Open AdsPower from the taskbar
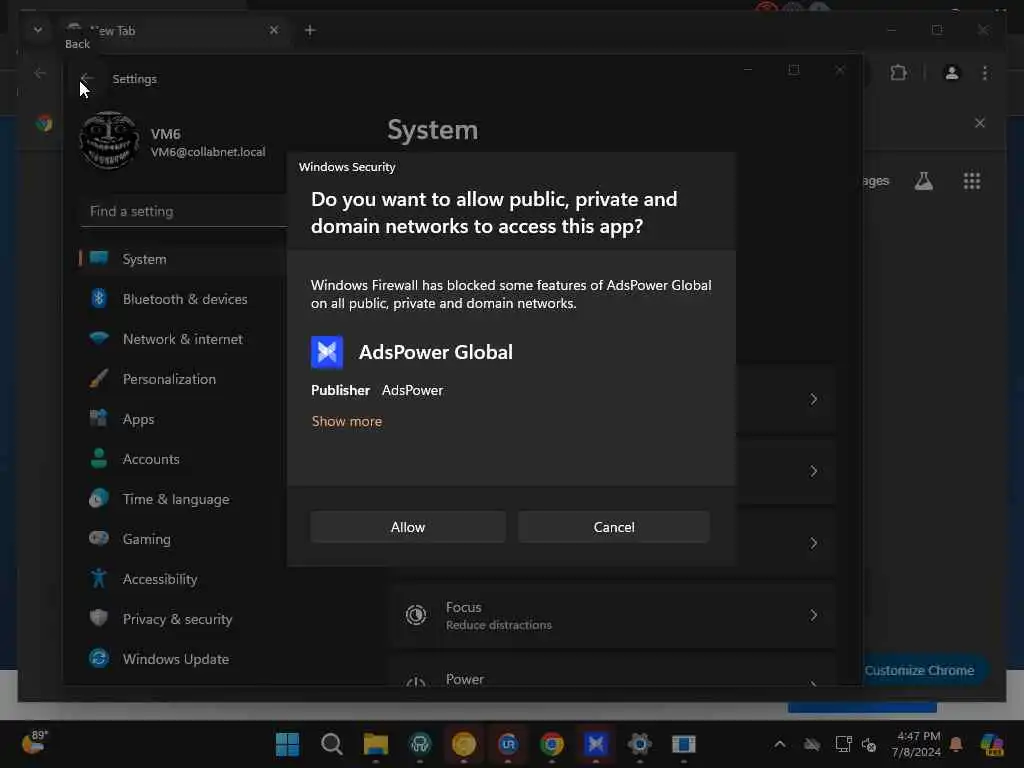The image size is (1024, 768). click(x=596, y=744)
